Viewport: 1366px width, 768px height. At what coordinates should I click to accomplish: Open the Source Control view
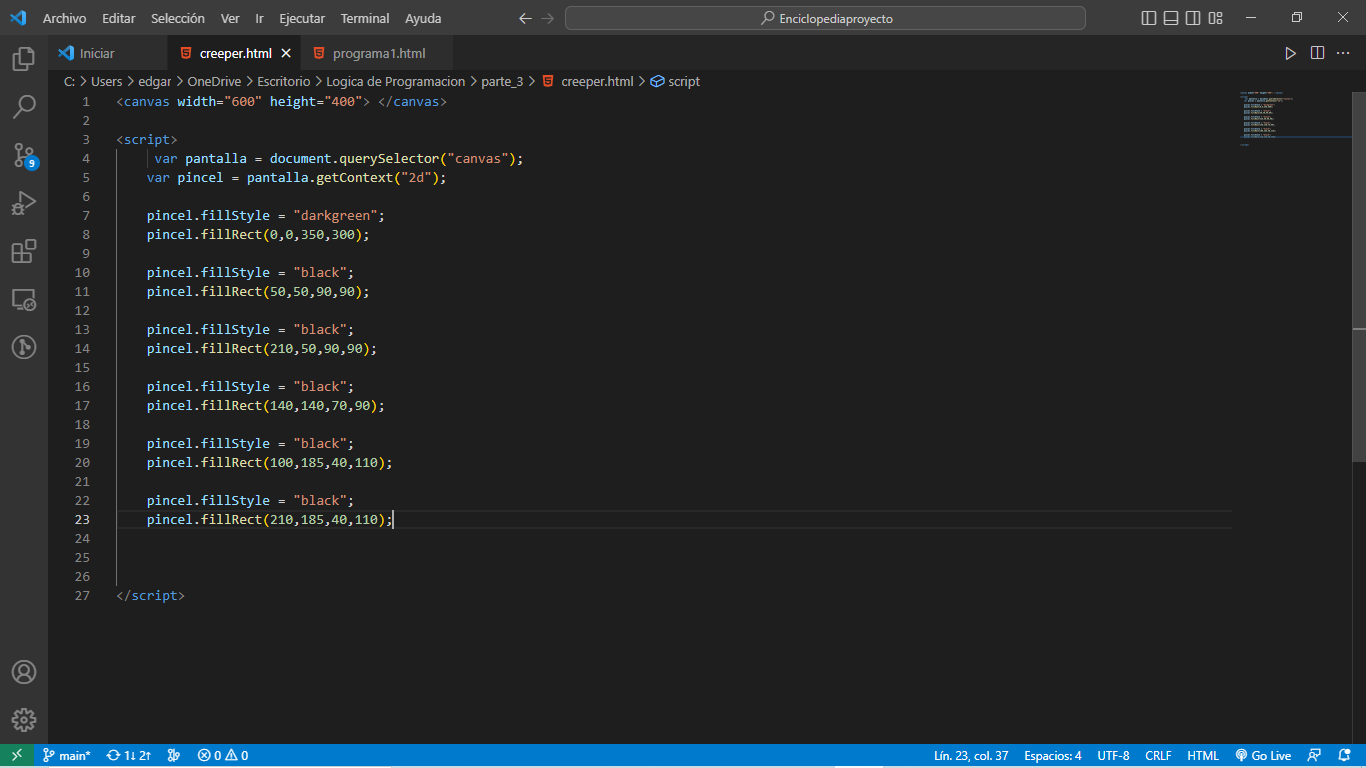coord(24,154)
